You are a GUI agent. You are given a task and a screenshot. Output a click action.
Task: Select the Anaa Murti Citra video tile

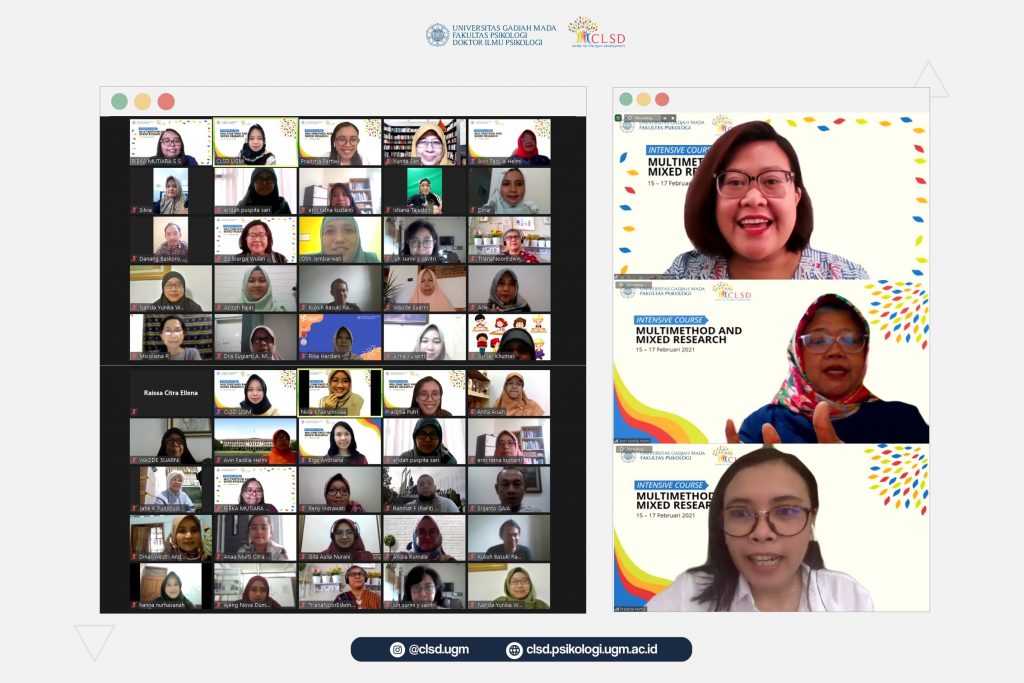tap(255, 538)
